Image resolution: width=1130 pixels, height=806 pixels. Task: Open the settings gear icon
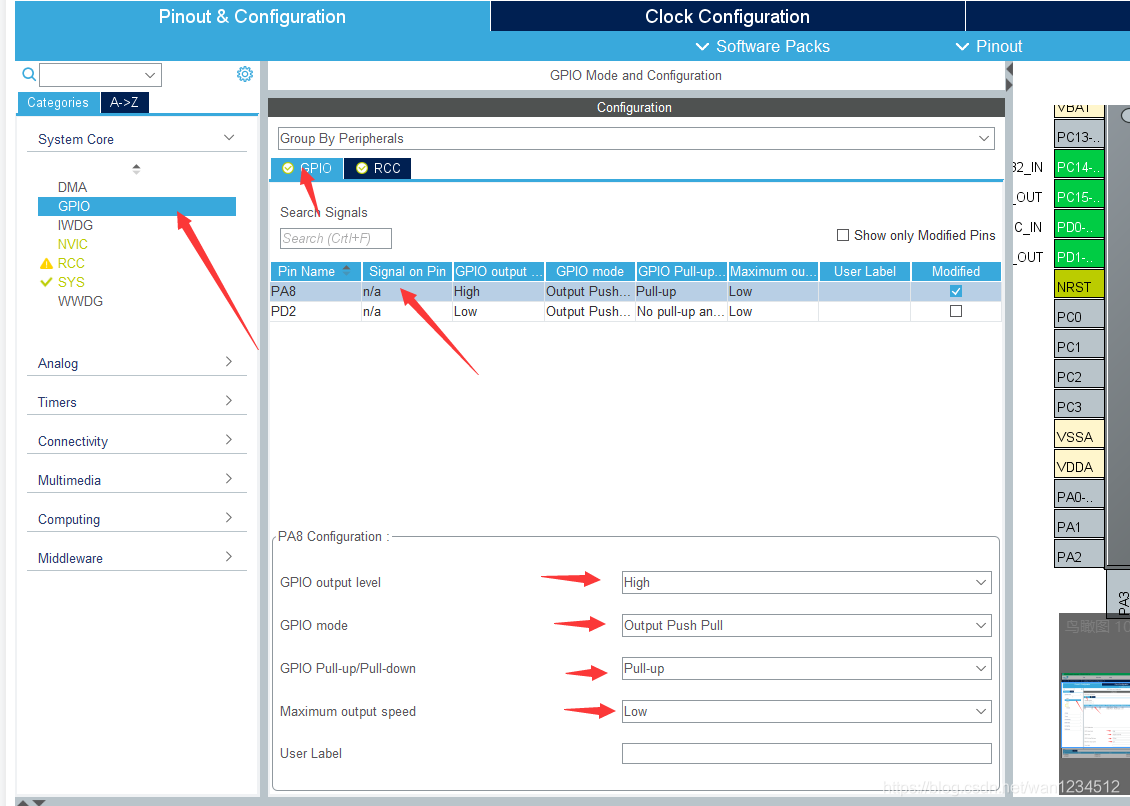pyautogui.click(x=245, y=74)
